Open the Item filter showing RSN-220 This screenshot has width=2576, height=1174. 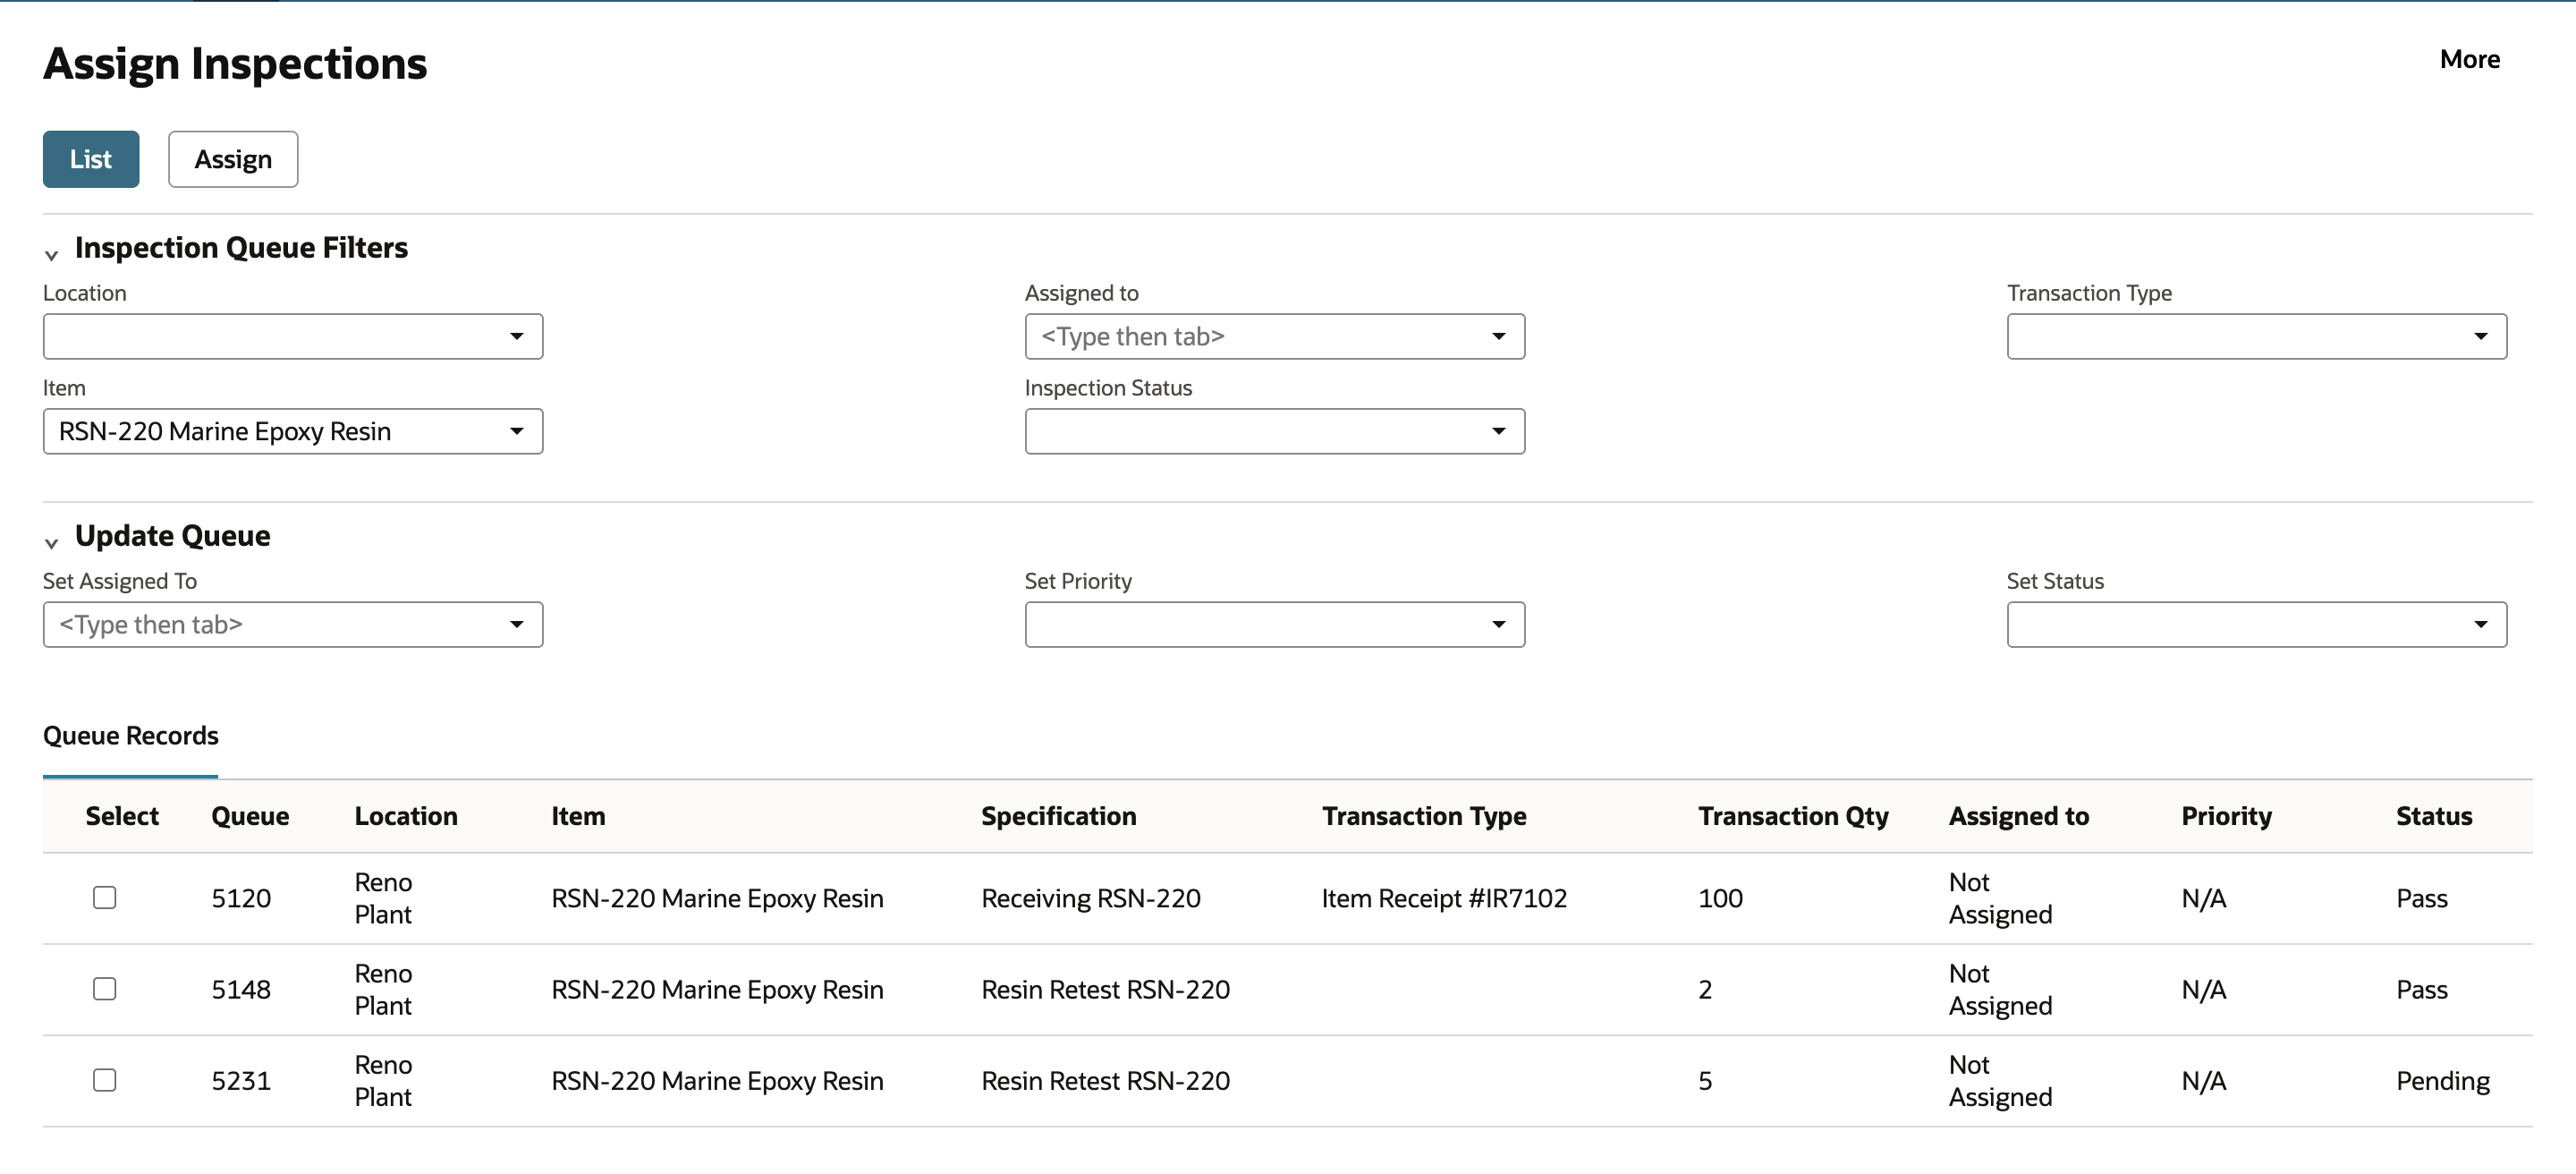tap(293, 431)
